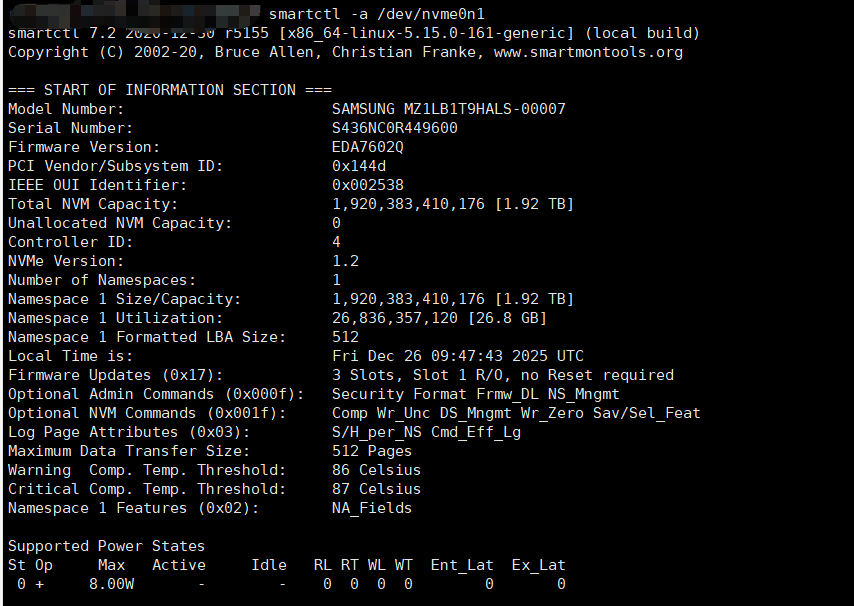The image size is (854, 606).
Task: Click the 8.00W max power value
Action: 111,584
